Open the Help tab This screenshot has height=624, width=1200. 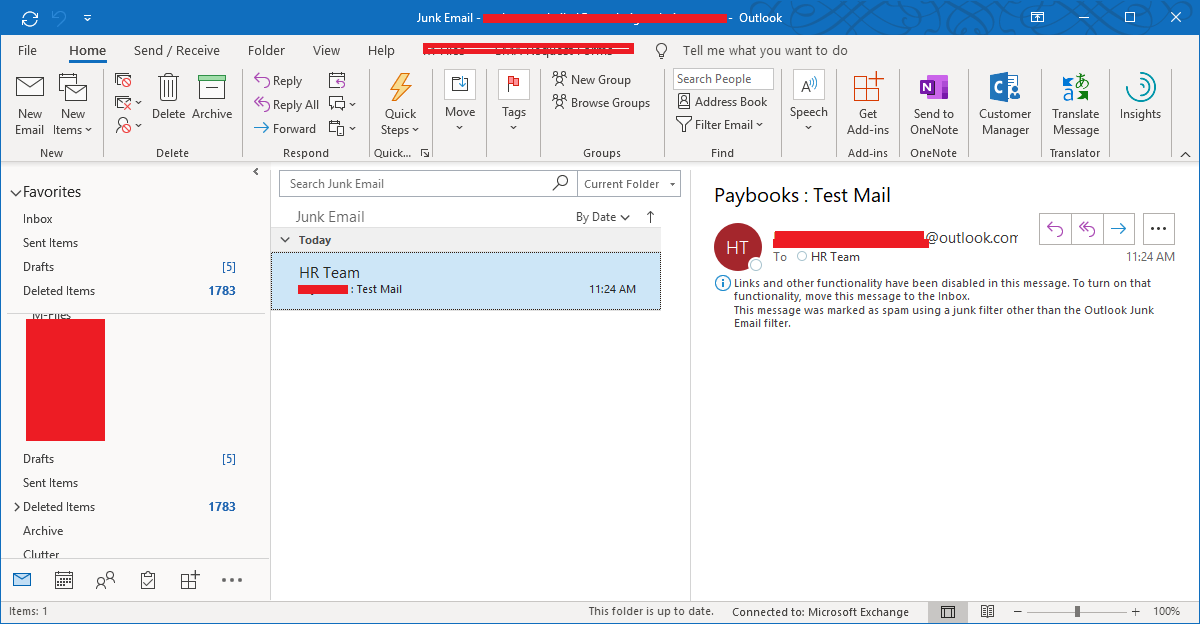click(381, 50)
